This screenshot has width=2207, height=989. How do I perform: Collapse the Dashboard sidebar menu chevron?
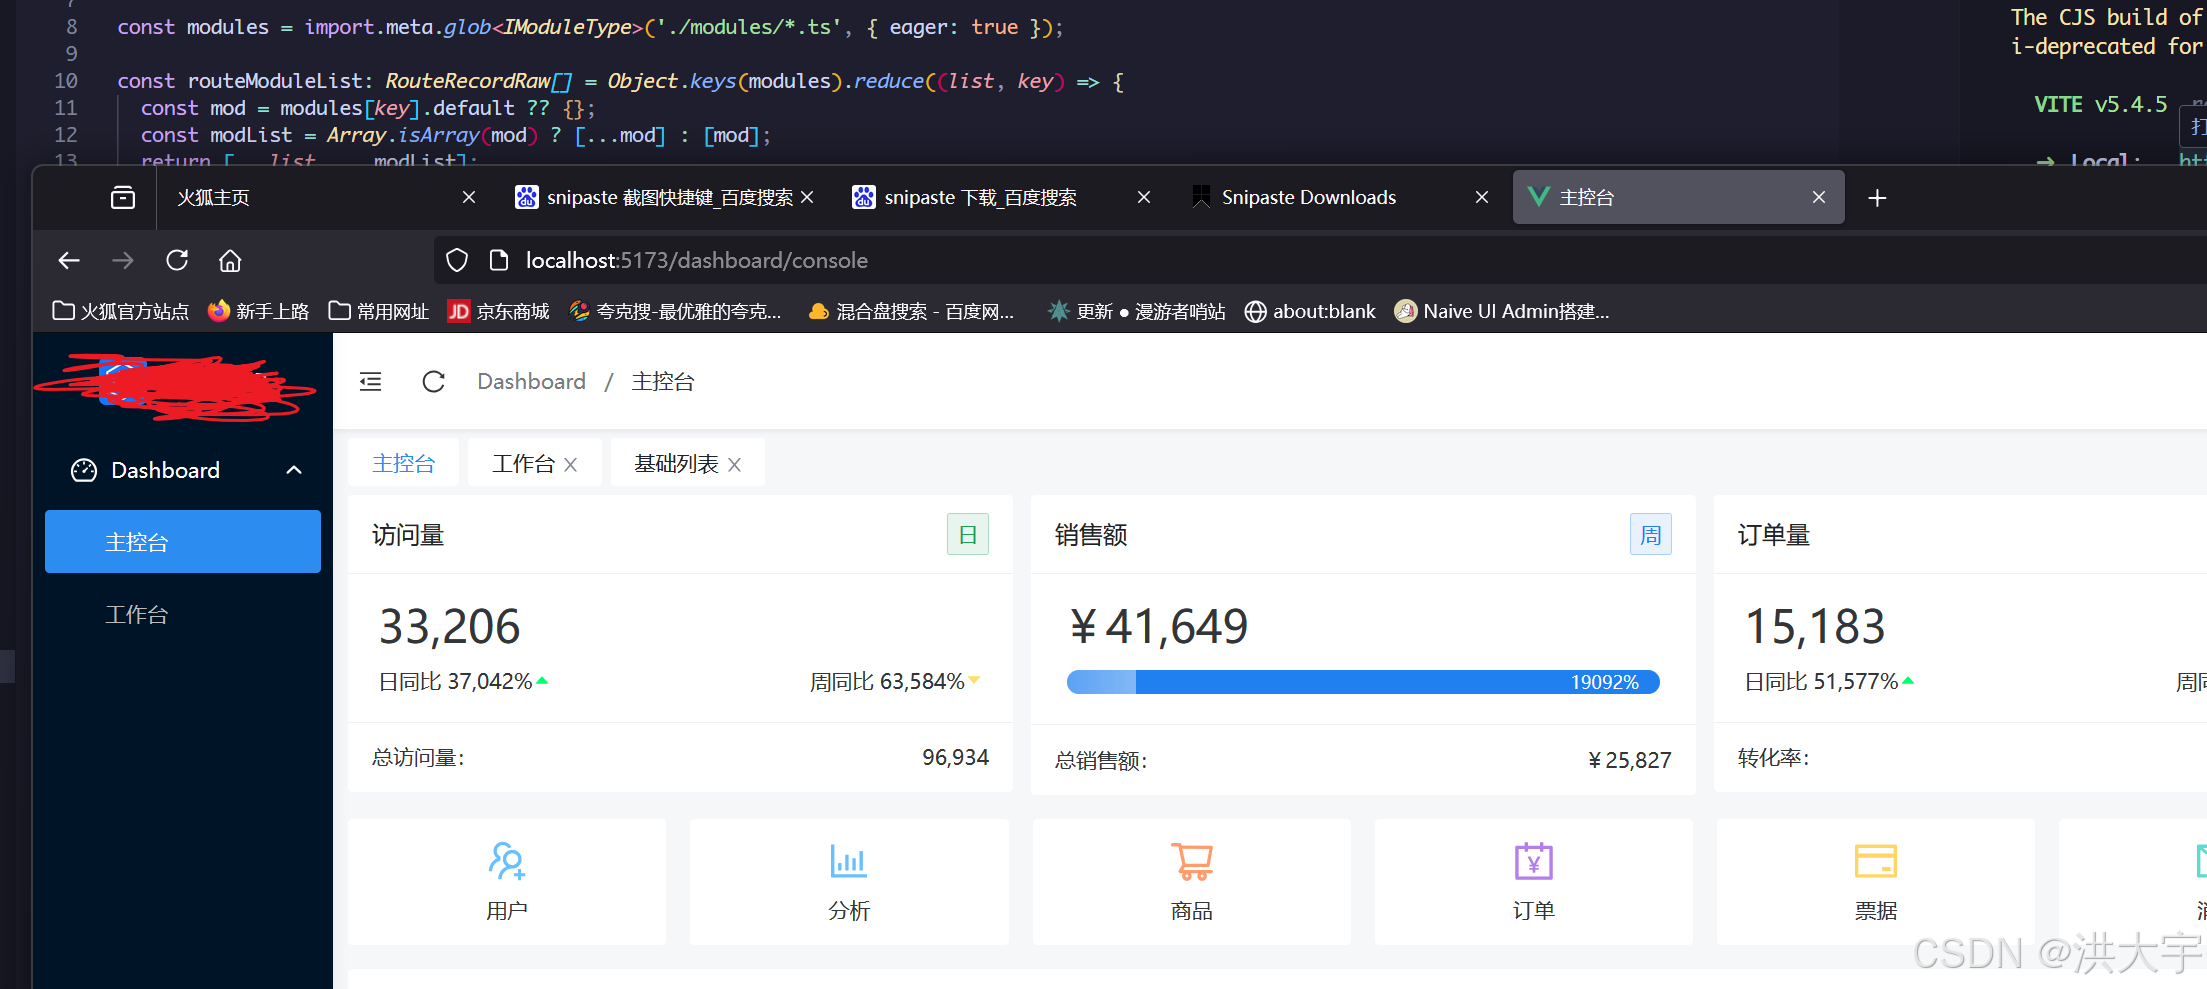pos(294,470)
